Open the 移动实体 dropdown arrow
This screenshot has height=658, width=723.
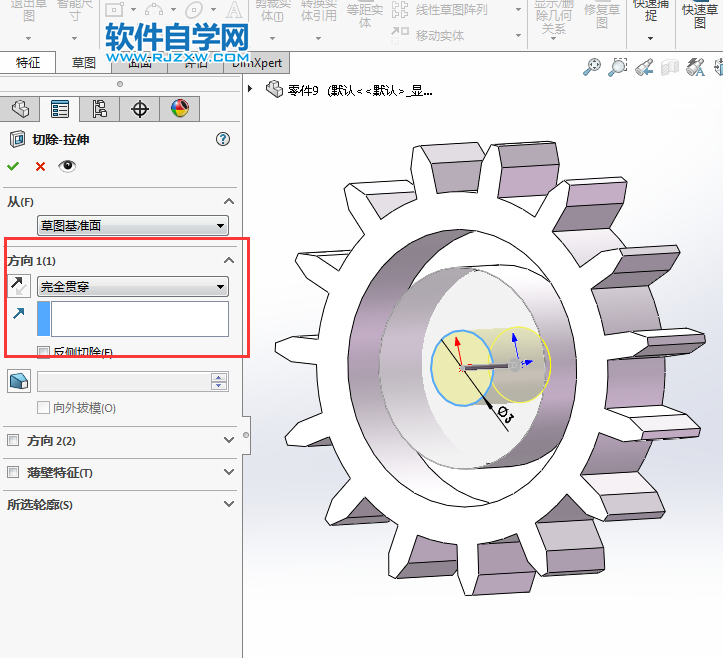click(x=518, y=35)
